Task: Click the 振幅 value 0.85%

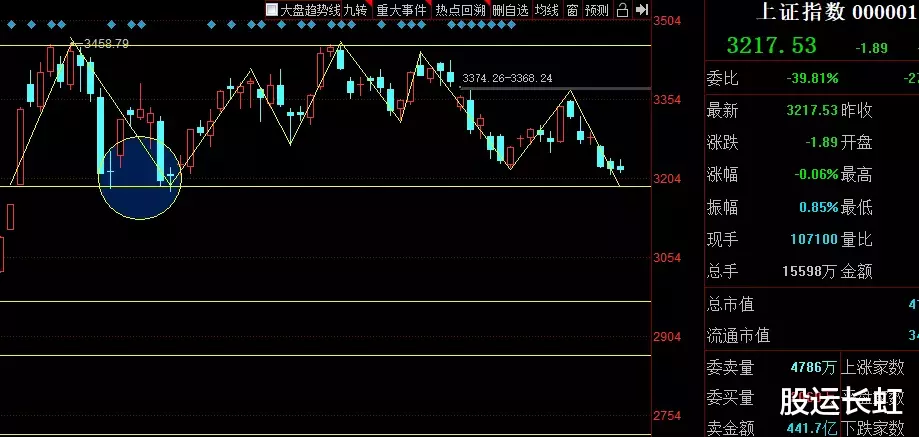Action: pos(819,207)
